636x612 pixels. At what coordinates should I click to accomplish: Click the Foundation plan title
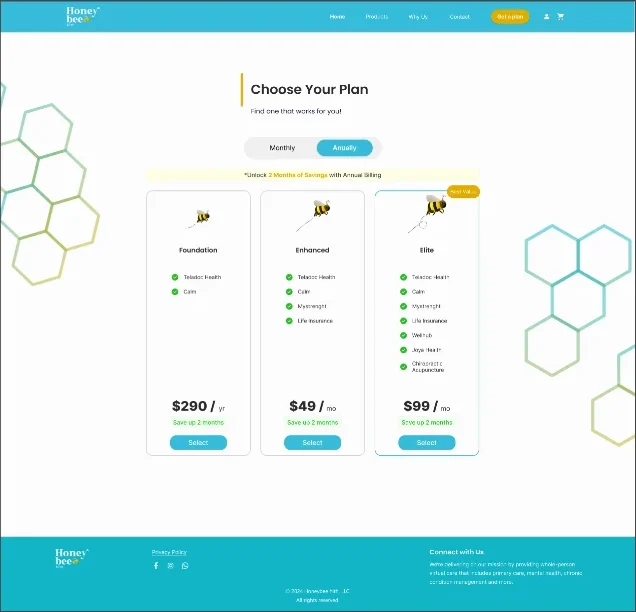tap(198, 250)
